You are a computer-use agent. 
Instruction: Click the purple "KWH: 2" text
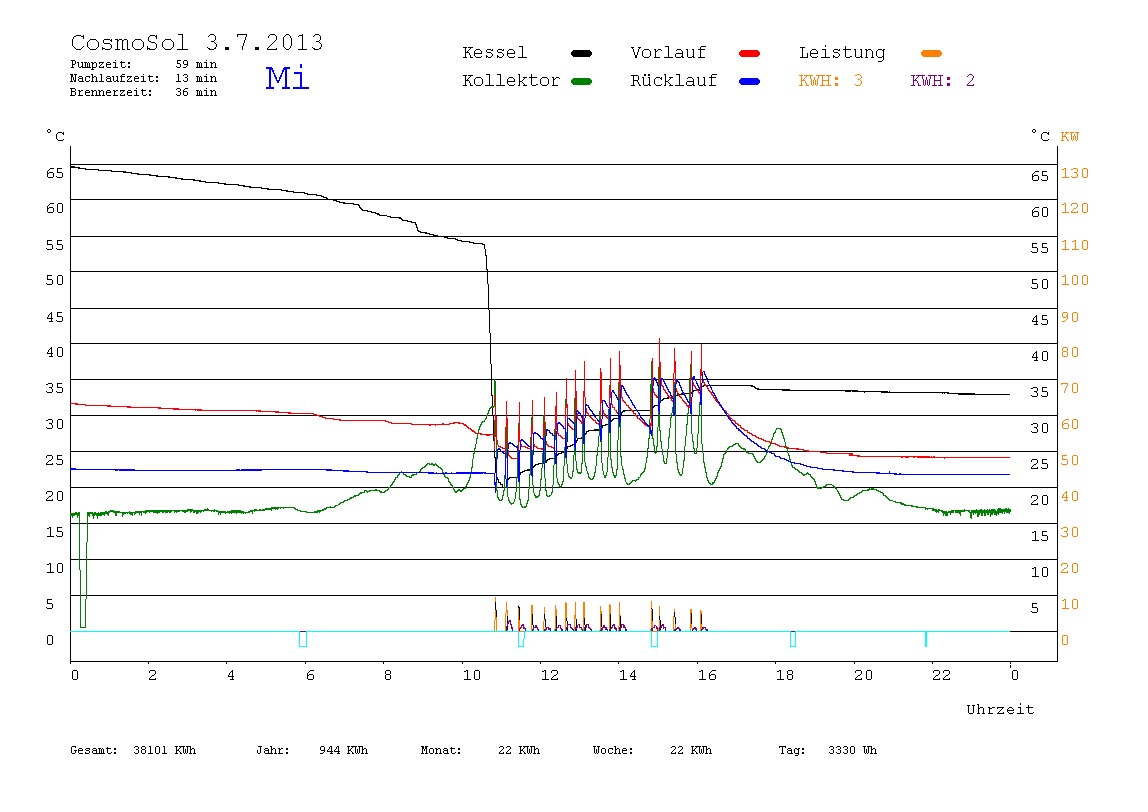[942, 81]
